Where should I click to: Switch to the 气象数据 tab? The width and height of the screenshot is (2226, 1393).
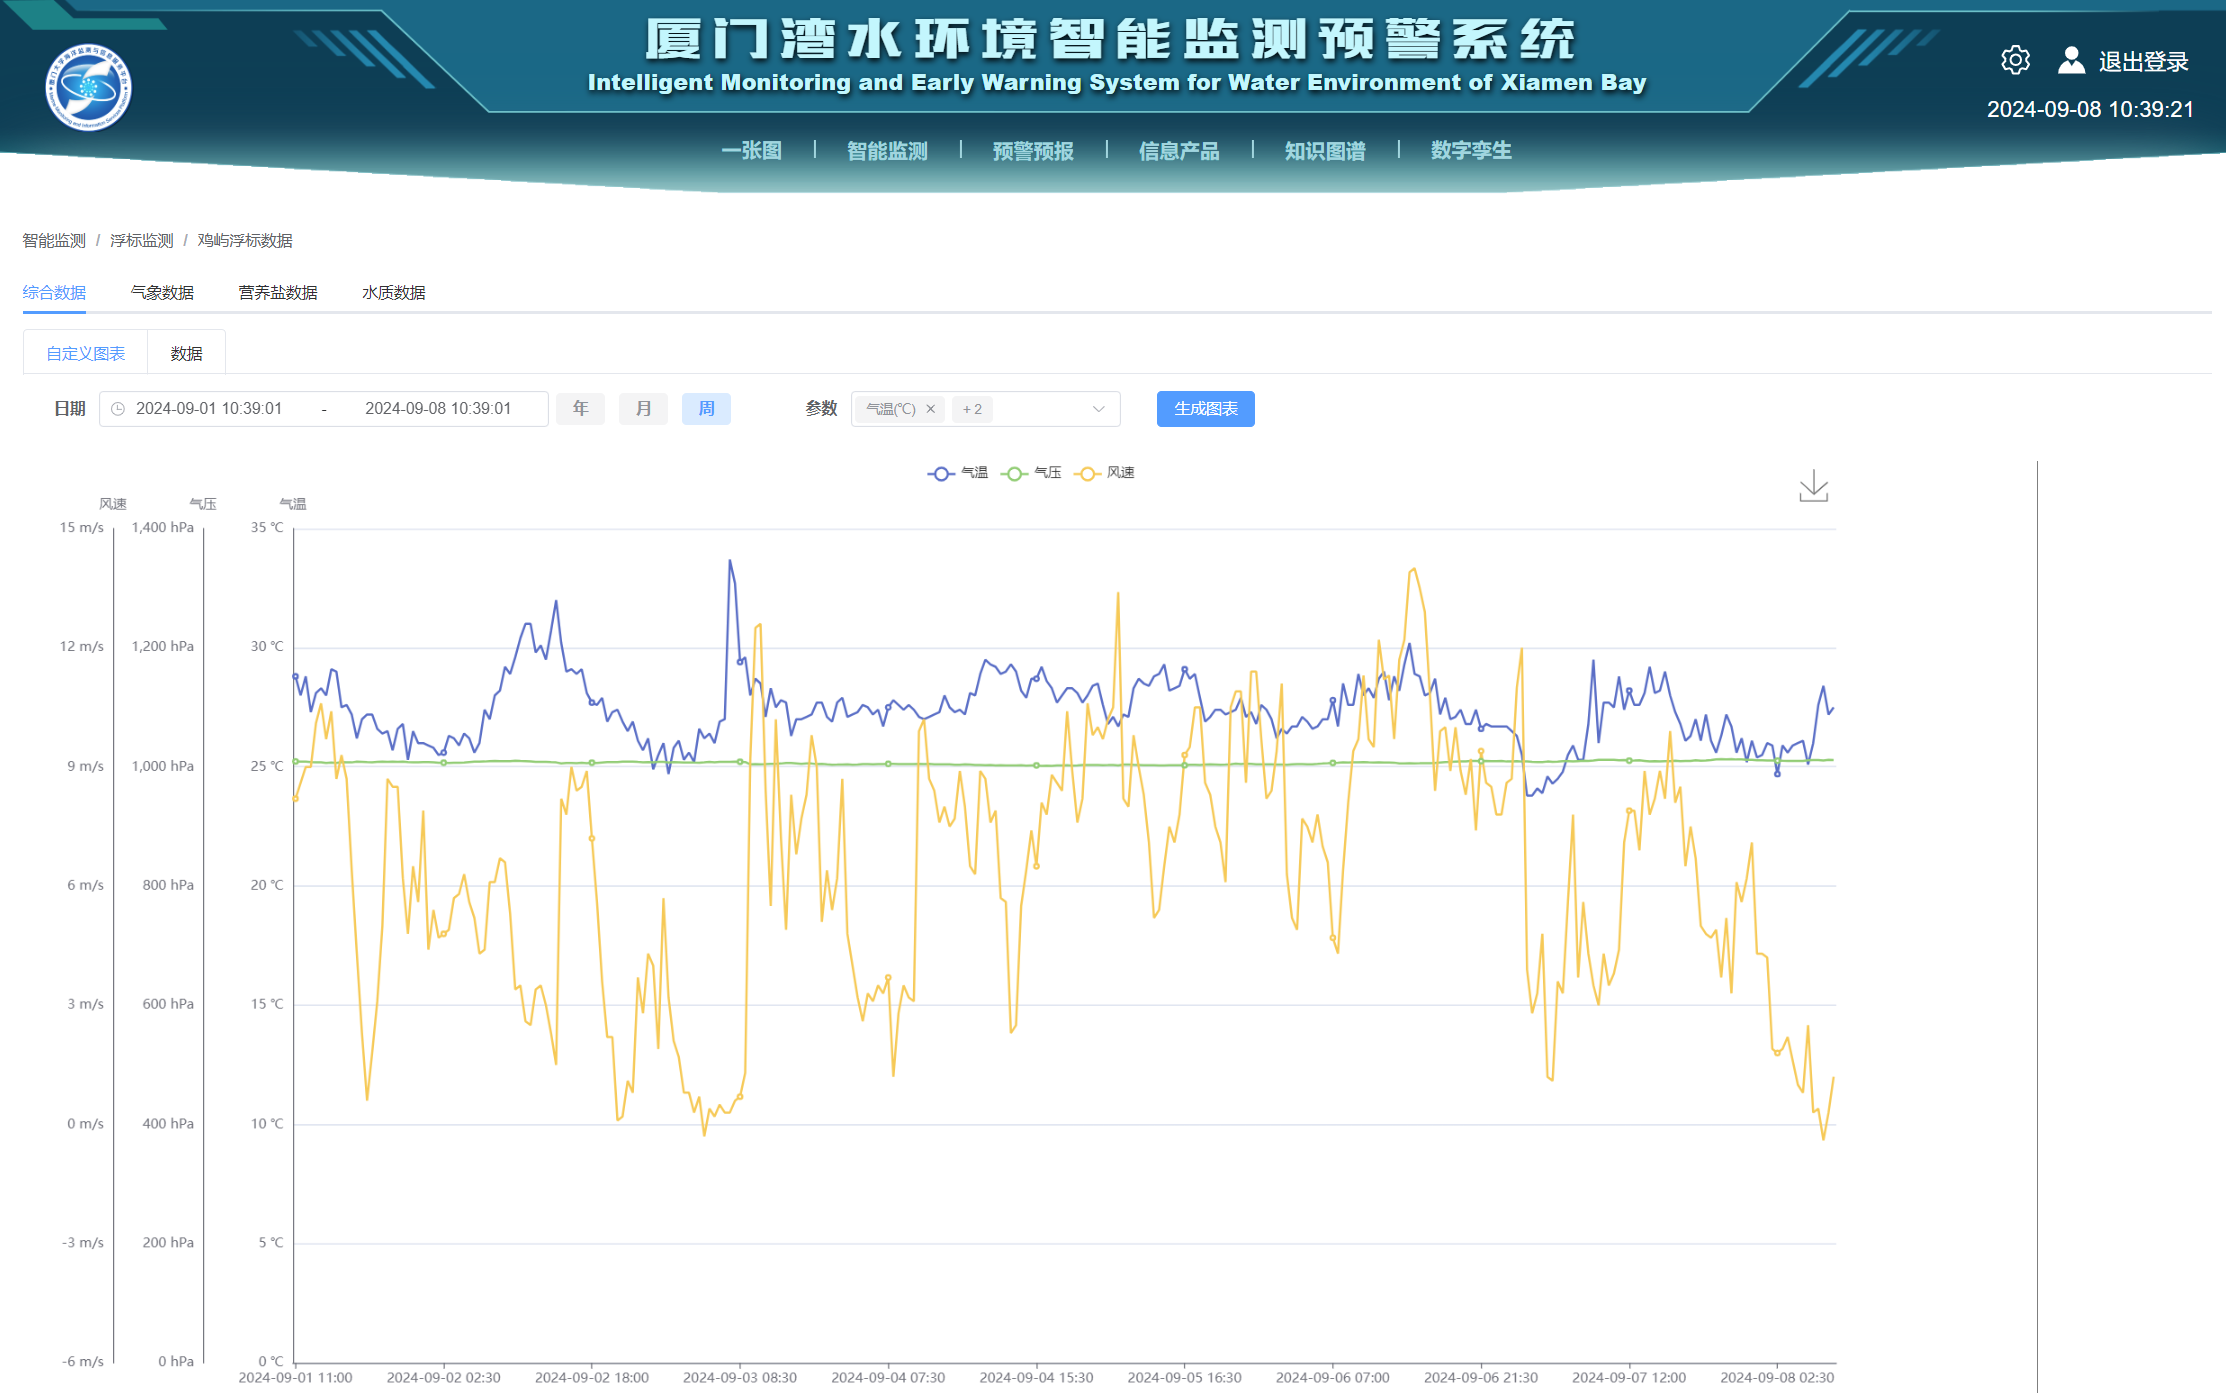(162, 293)
